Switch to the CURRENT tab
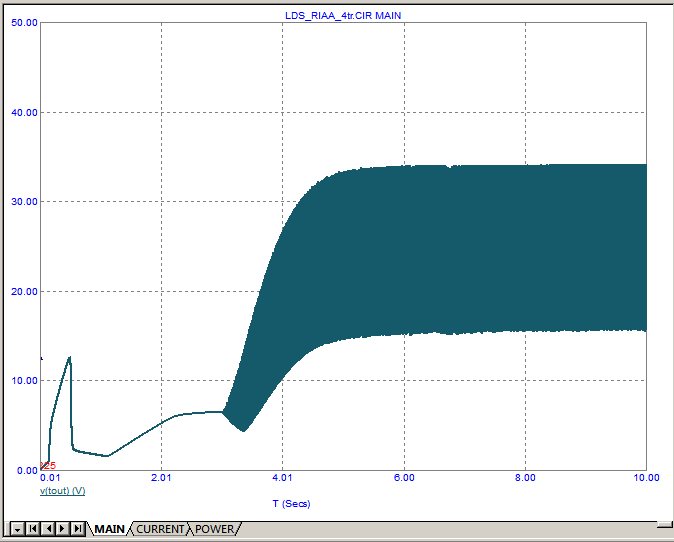674x542 pixels. (x=160, y=529)
